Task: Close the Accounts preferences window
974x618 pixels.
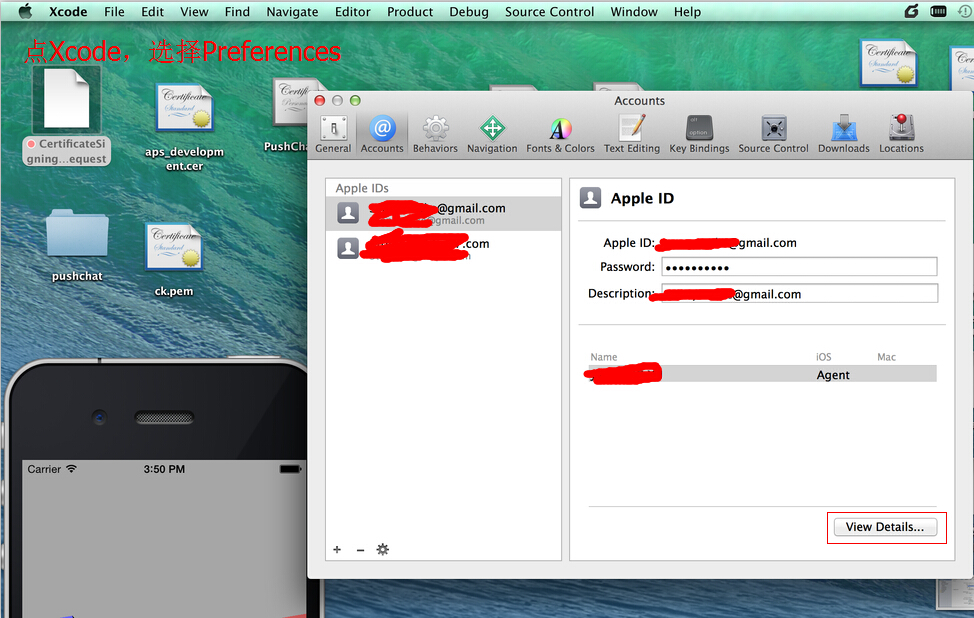Action: (320, 101)
